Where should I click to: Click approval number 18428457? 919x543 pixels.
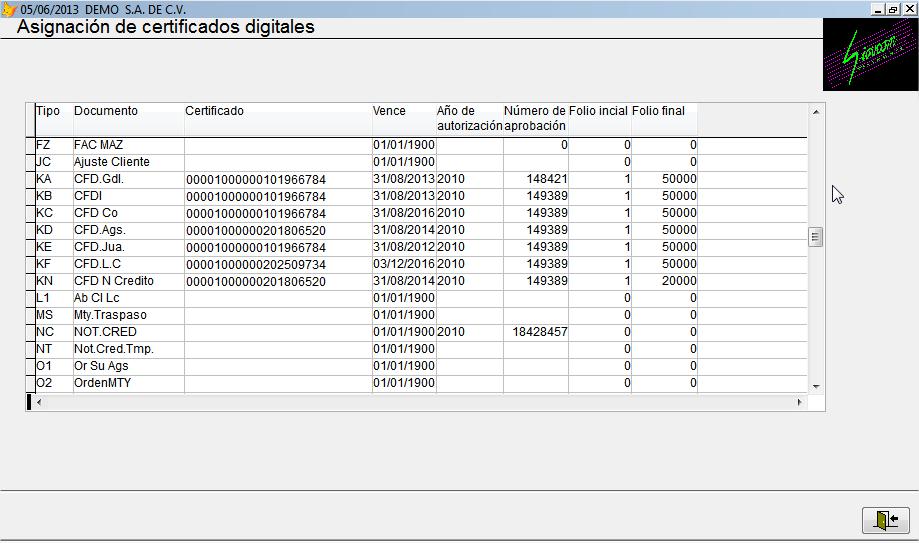536,332
